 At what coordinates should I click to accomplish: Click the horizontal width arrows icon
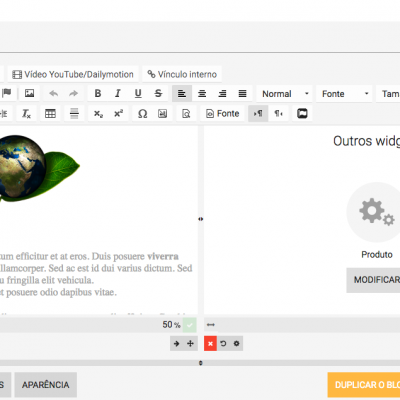(x=211, y=325)
